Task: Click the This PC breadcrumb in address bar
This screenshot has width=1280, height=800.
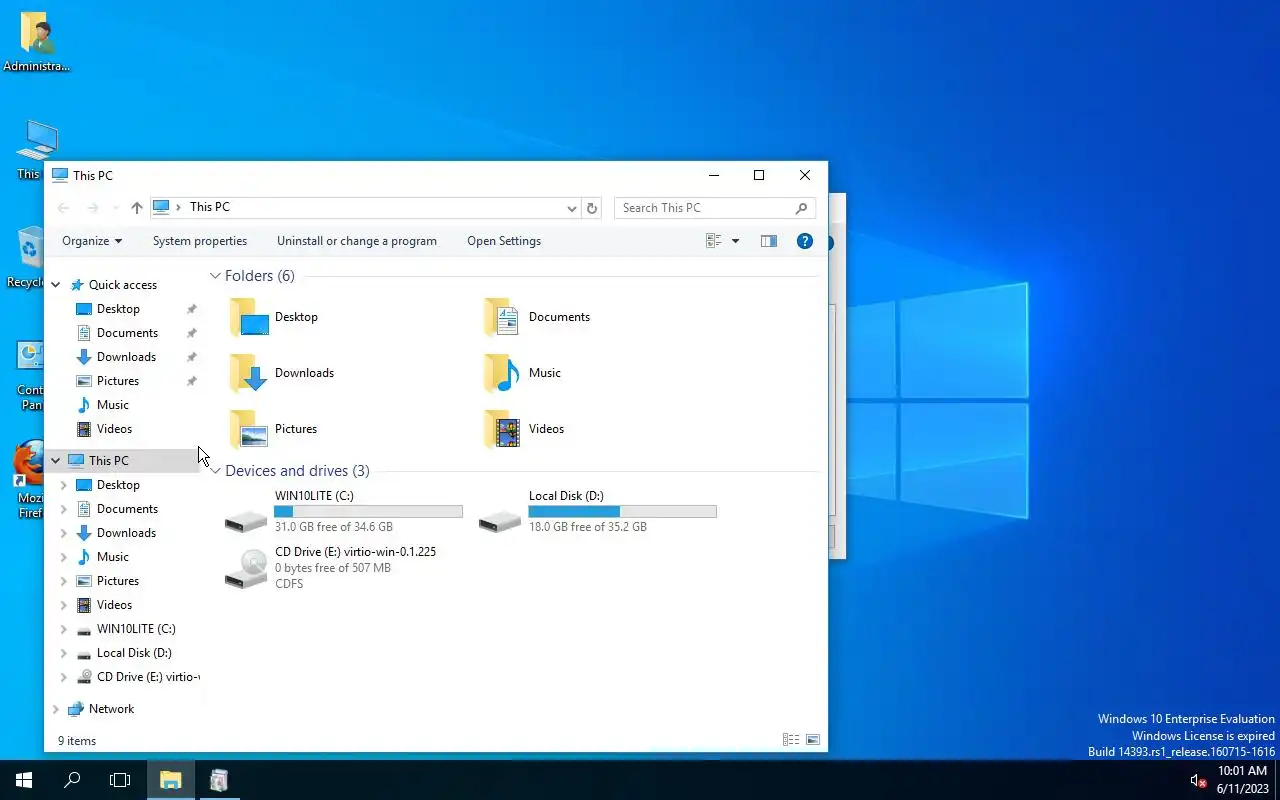Action: tap(210, 207)
